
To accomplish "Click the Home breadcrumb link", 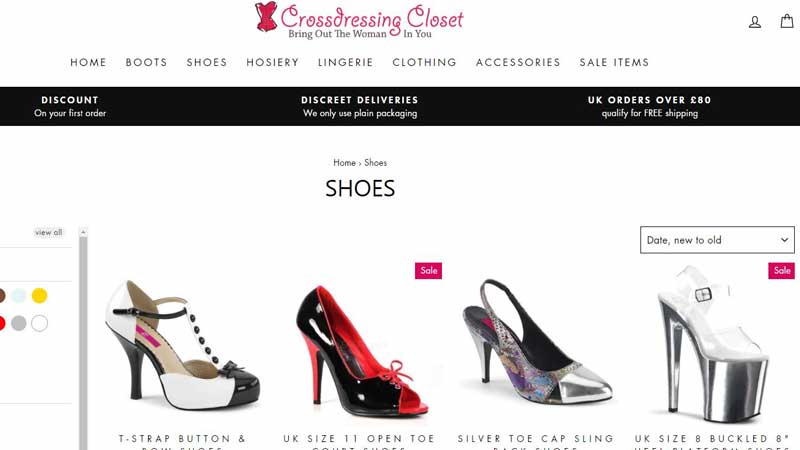I will pyautogui.click(x=344, y=163).
